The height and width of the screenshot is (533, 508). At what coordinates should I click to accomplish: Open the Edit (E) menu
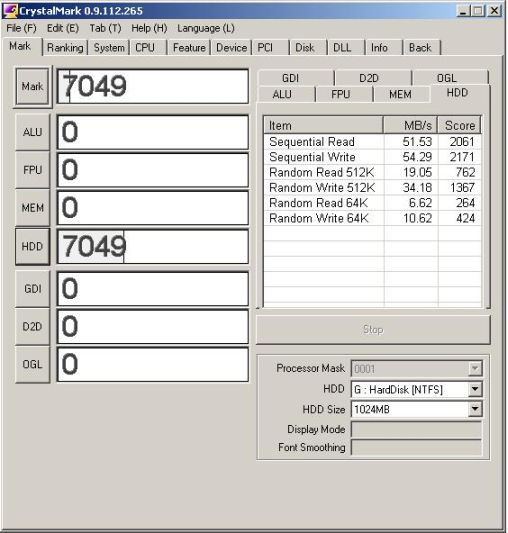(x=63, y=28)
